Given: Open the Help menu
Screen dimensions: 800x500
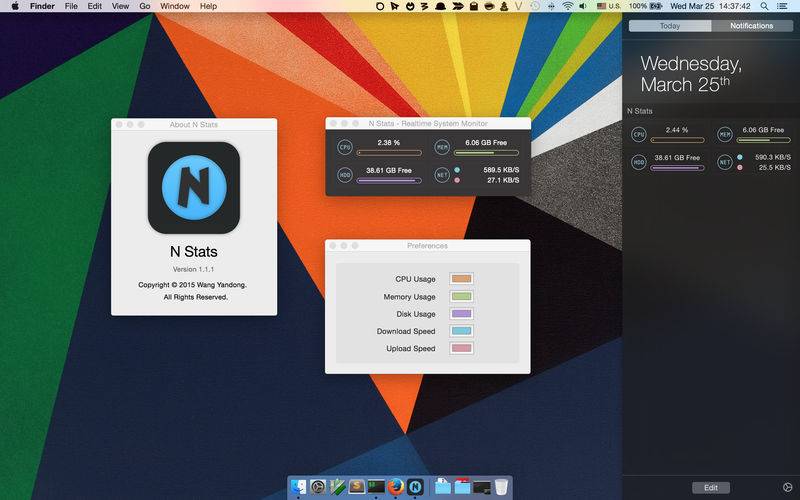Looking at the screenshot, I should (208, 6).
